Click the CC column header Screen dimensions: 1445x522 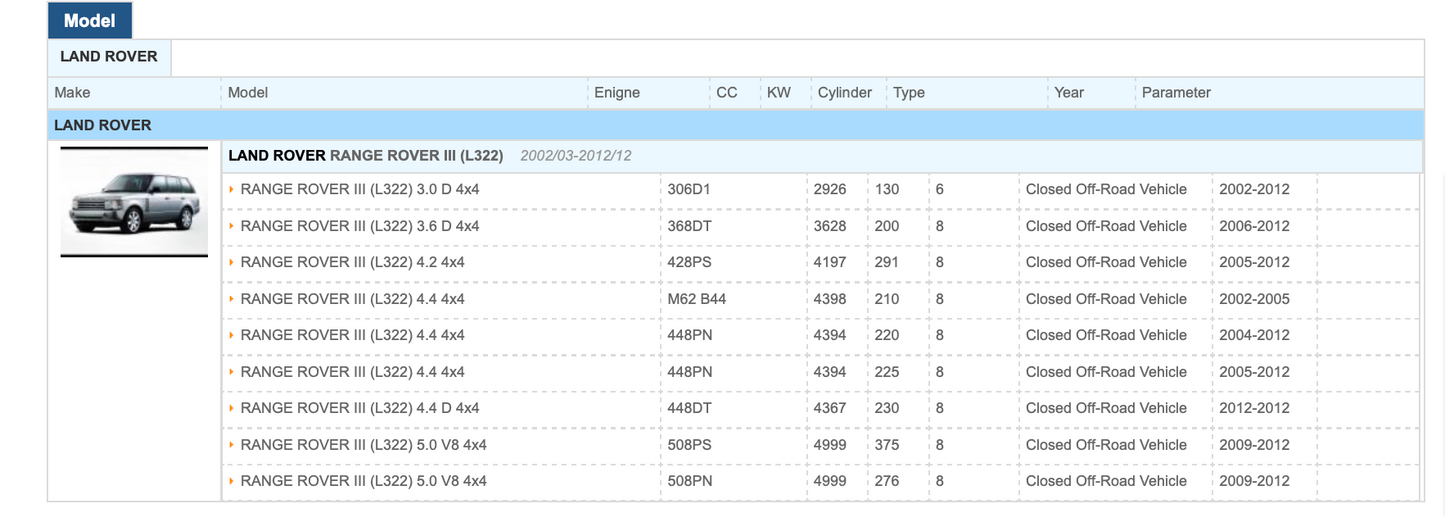point(727,92)
